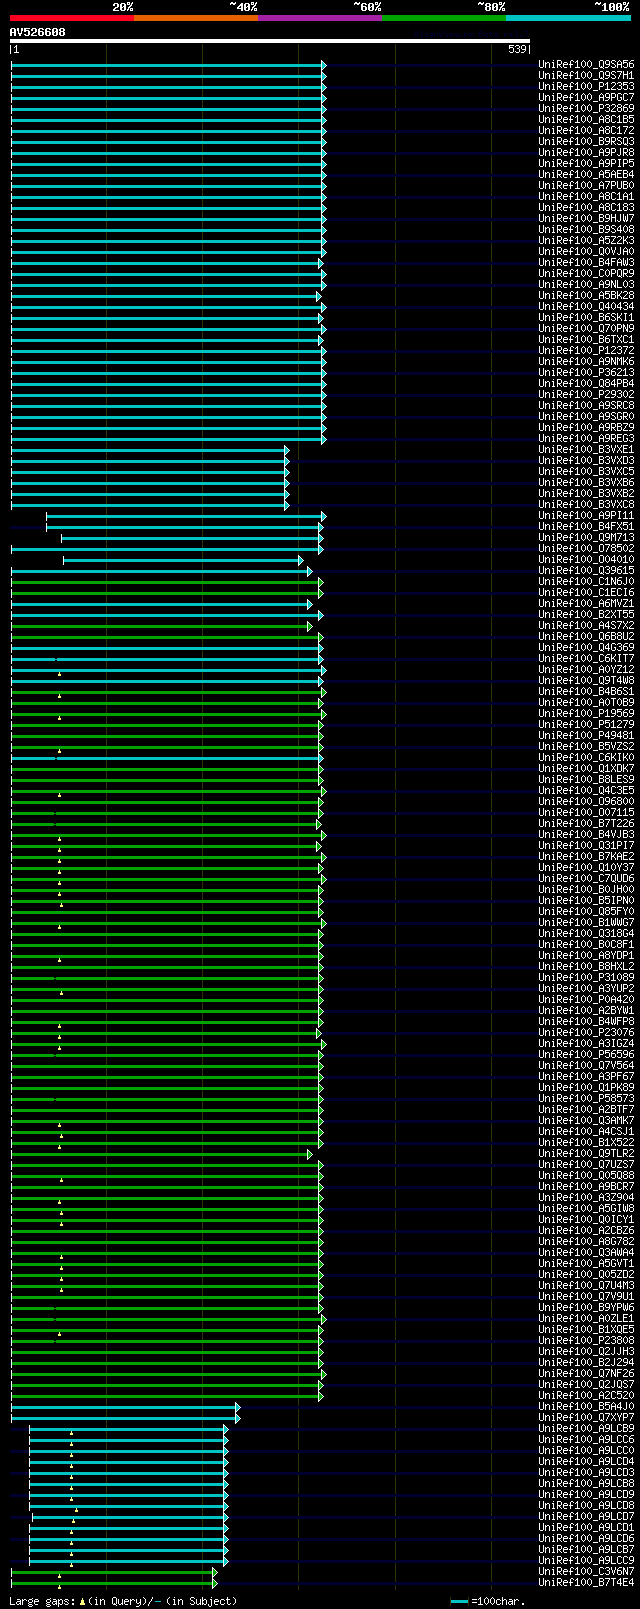Open UniRef100_P31089 entry

coord(586,978)
